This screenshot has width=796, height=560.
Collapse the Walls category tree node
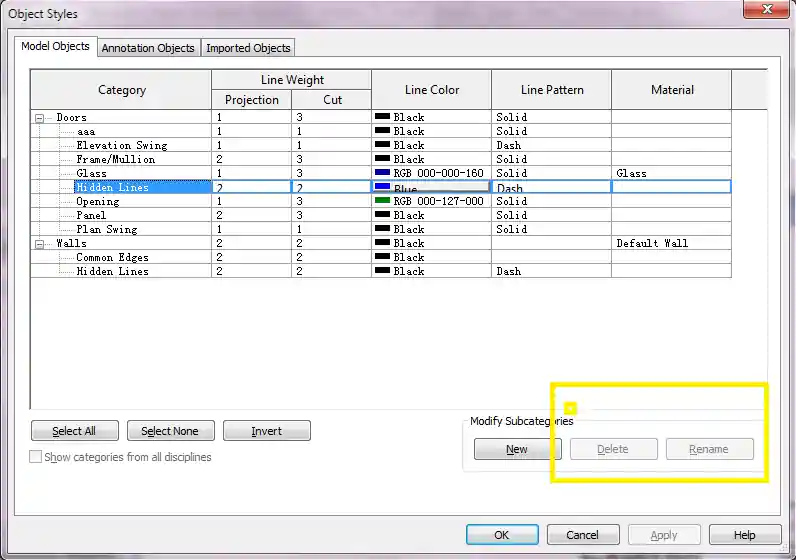(x=40, y=244)
